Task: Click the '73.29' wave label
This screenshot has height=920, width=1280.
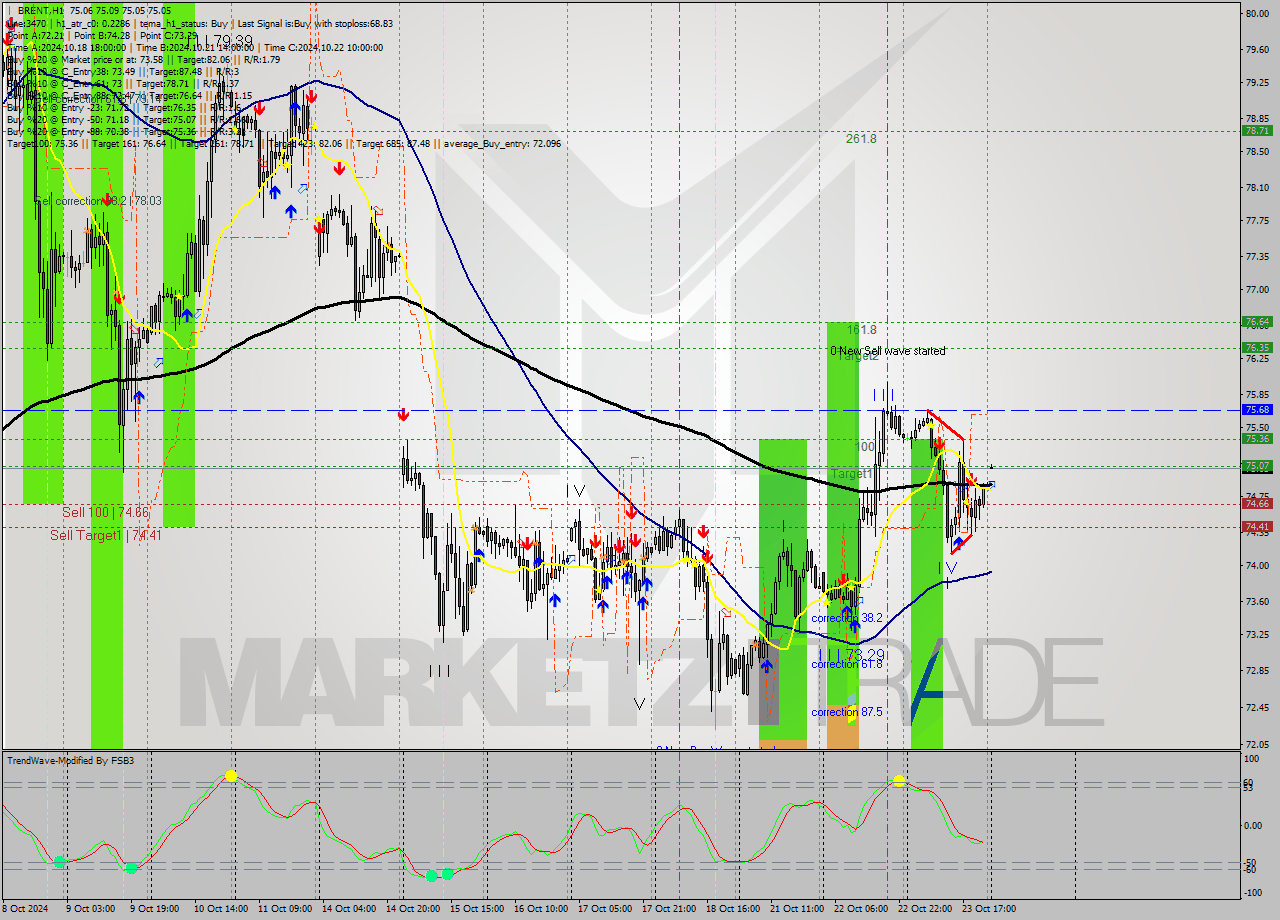Action: pyautogui.click(x=865, y=654)
